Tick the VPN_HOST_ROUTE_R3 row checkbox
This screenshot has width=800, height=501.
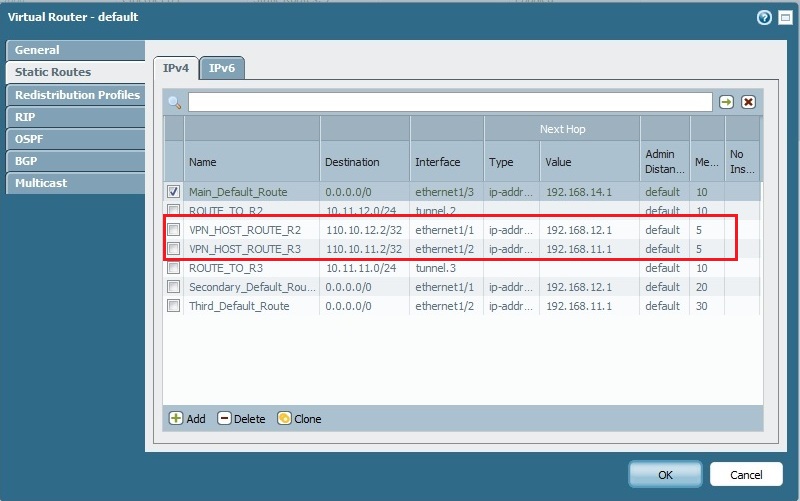175,248
